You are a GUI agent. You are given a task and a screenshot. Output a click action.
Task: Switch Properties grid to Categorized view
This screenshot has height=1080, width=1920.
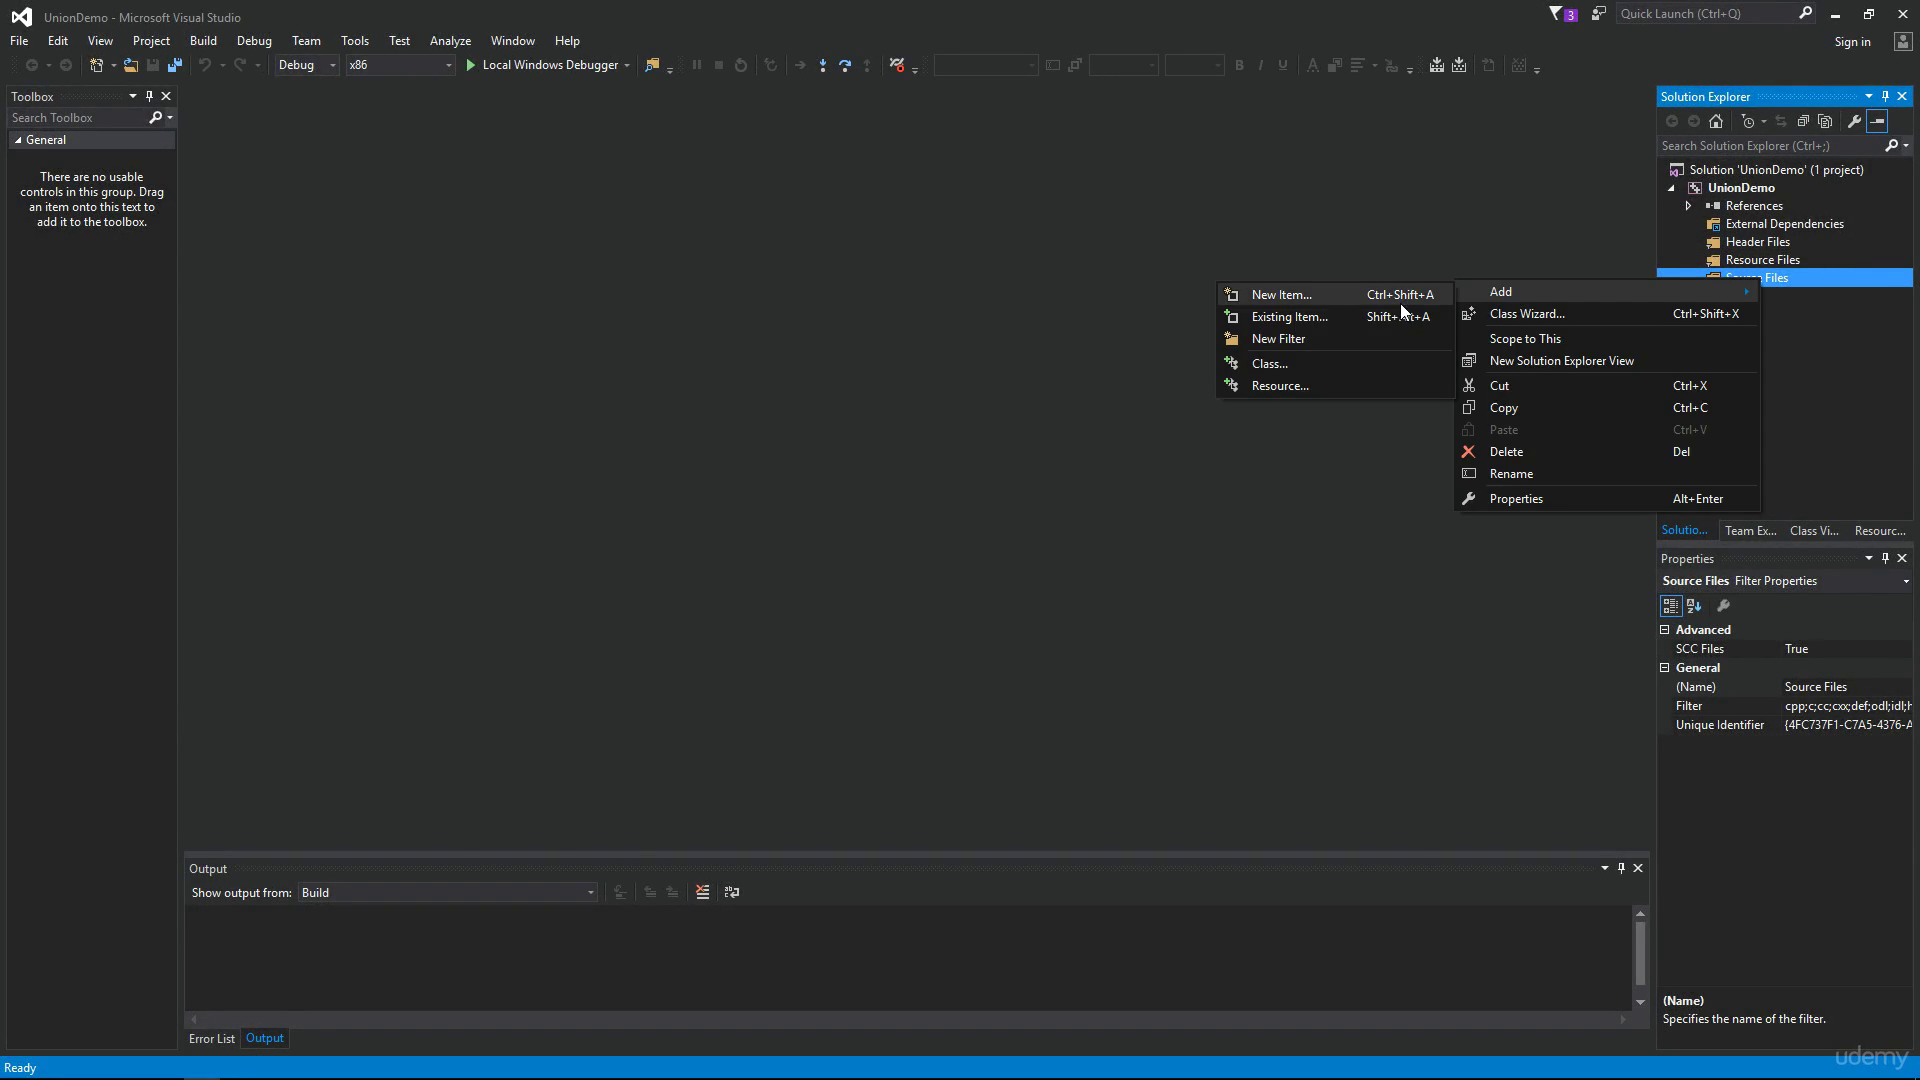pyautogui.click(x=1670, y=606)
